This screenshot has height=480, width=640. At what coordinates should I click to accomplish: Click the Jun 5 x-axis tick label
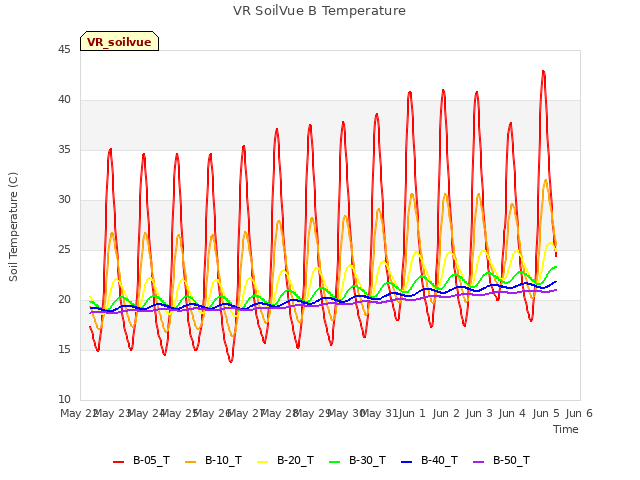tap(546, 413)
